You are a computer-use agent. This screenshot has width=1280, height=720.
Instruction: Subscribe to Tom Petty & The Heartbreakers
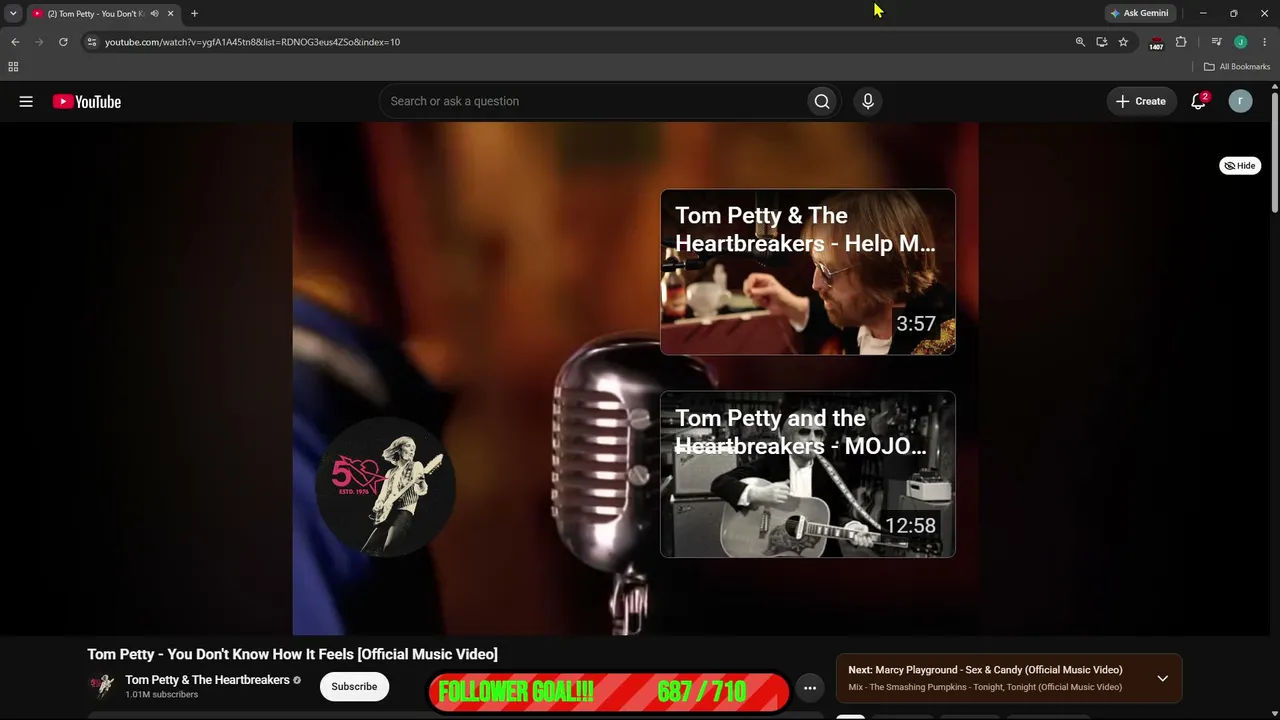(x=354, y=687)
